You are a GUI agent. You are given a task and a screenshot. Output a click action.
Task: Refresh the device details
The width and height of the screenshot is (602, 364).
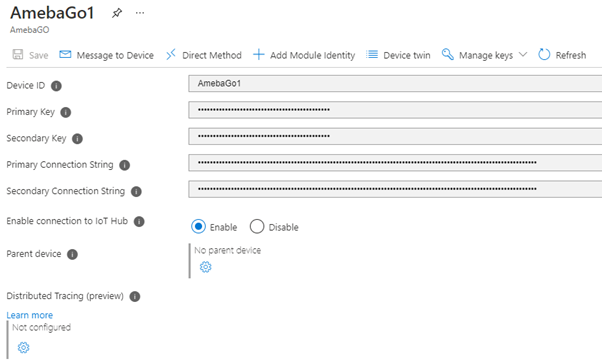click(562, 55)
